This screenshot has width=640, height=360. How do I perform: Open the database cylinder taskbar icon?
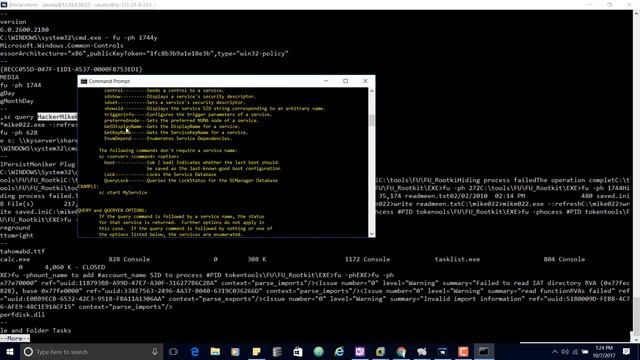(277, 352)
